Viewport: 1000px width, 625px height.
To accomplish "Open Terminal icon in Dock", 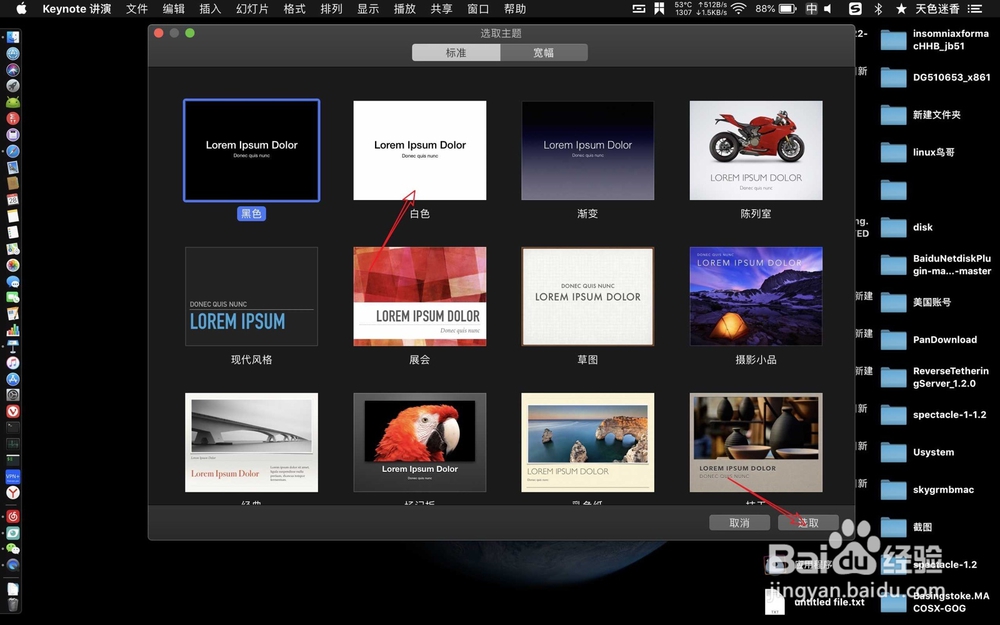I will (13, 427).
